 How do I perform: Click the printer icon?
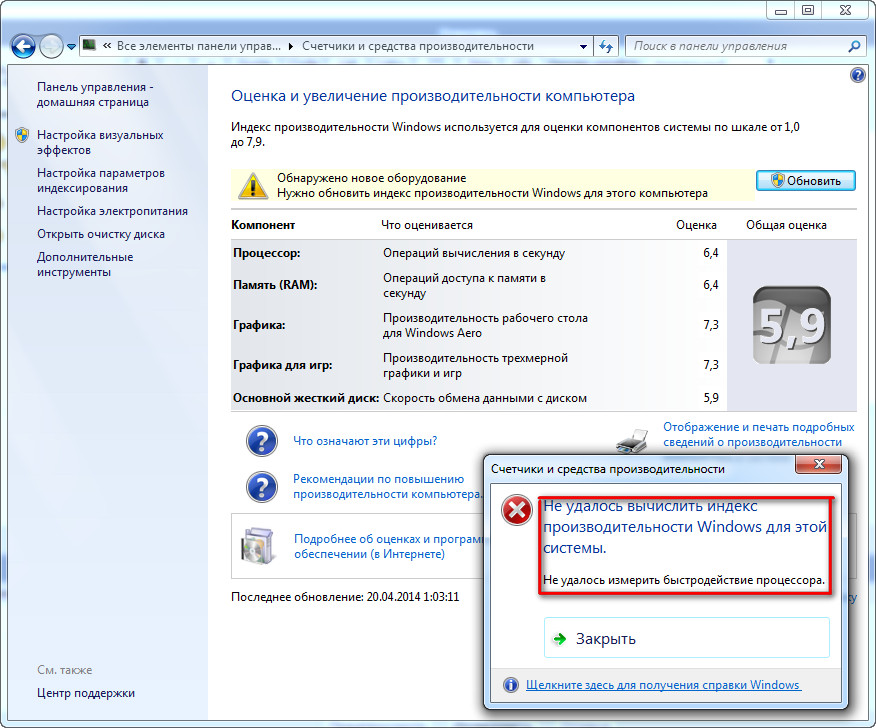(x=632, y=440)
